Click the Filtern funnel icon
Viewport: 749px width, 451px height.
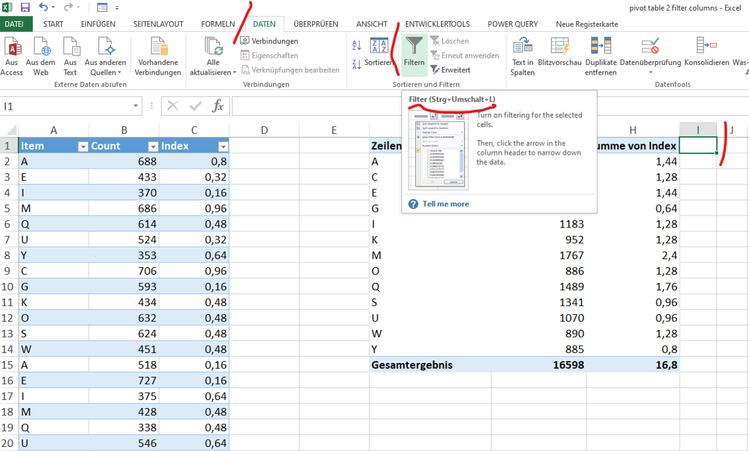point(414,46)
